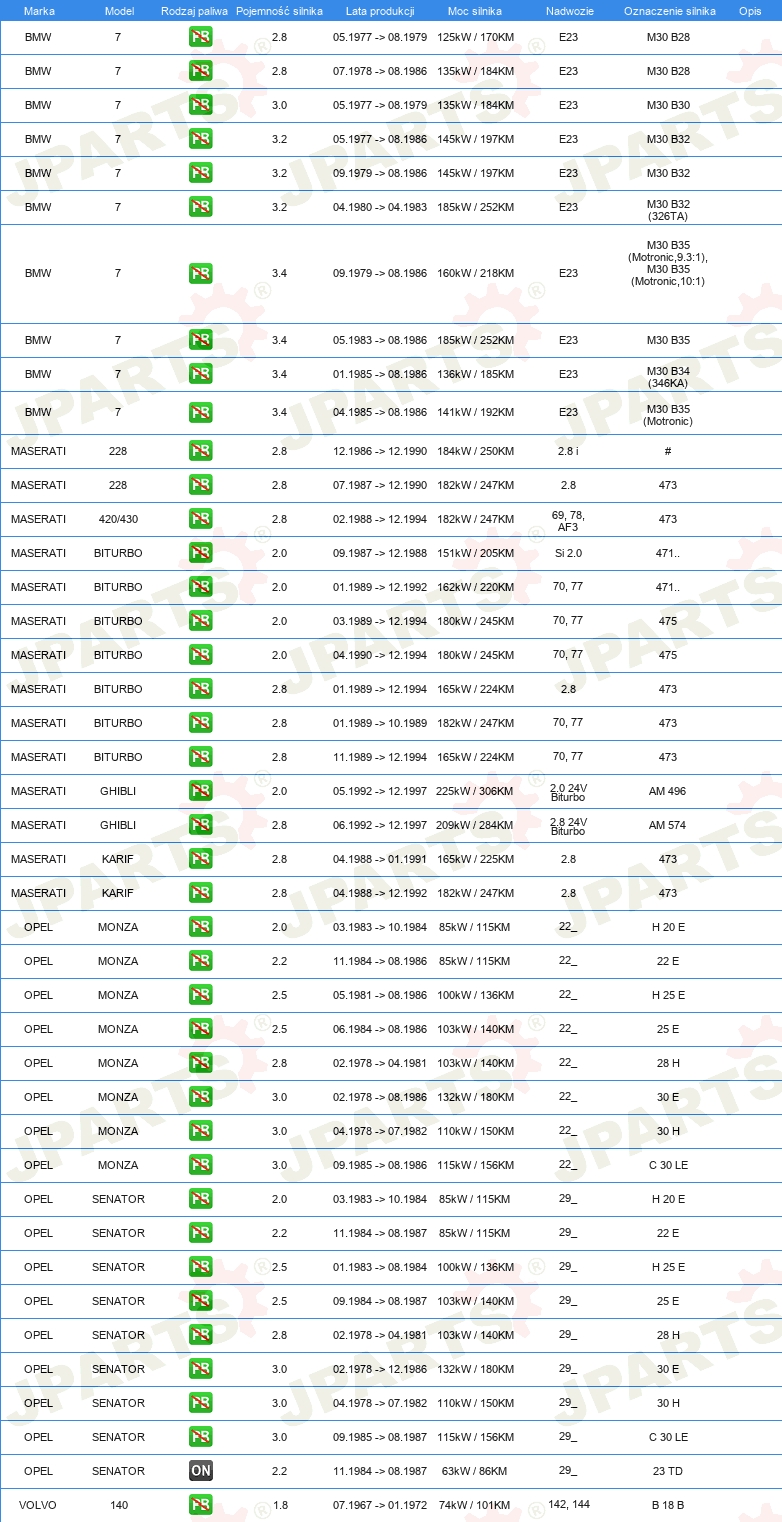Click petrol icon in Opel Senator H 20 E row
The height and width of the screenshot is (1522, 782).
click(200, 1199)
